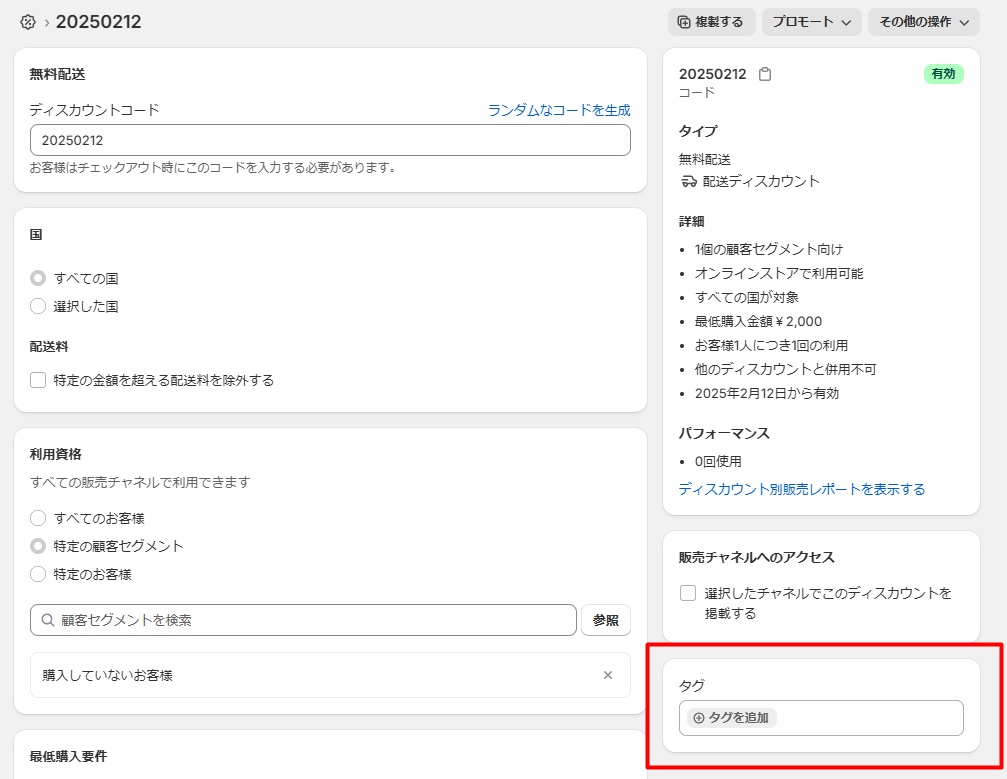
Task: Select the 選択した国 radio button
Action: (x=38, y=306)
